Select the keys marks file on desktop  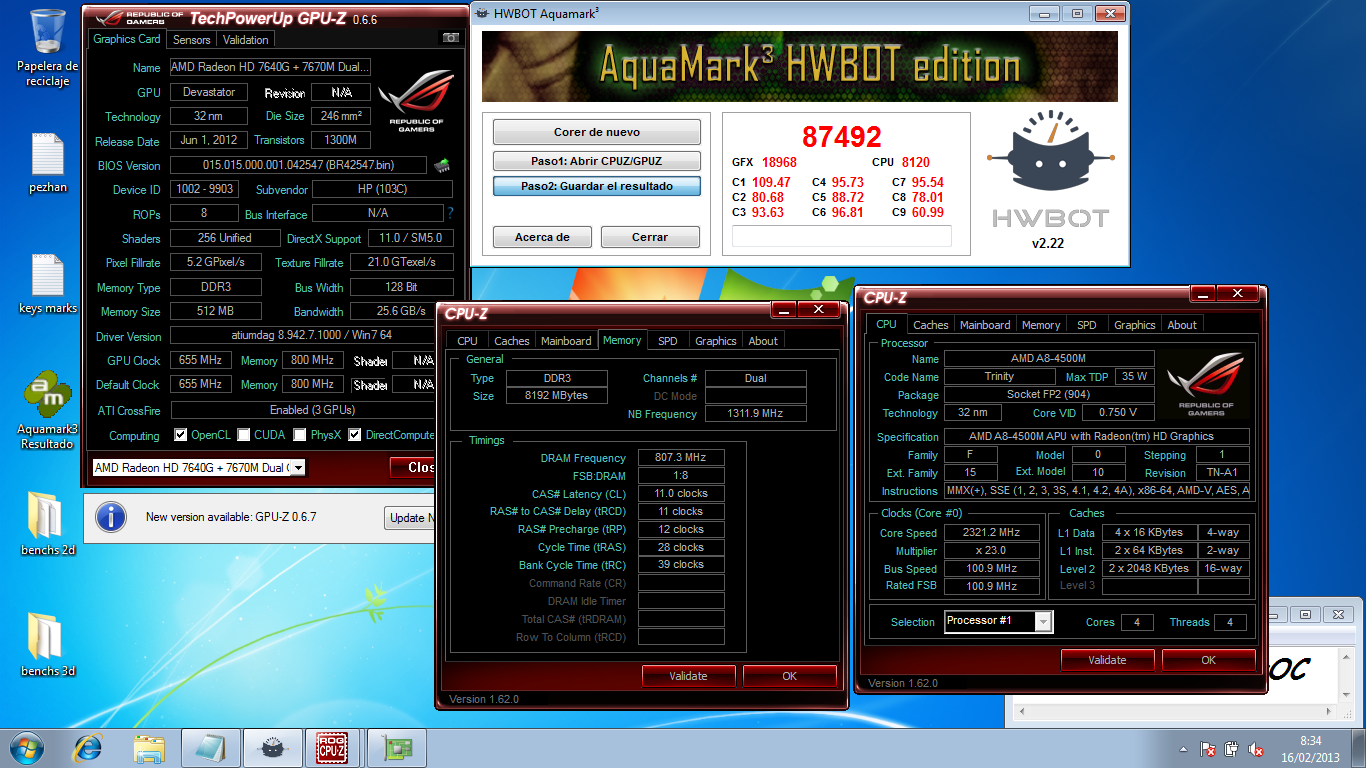click(x=47, y=284)
